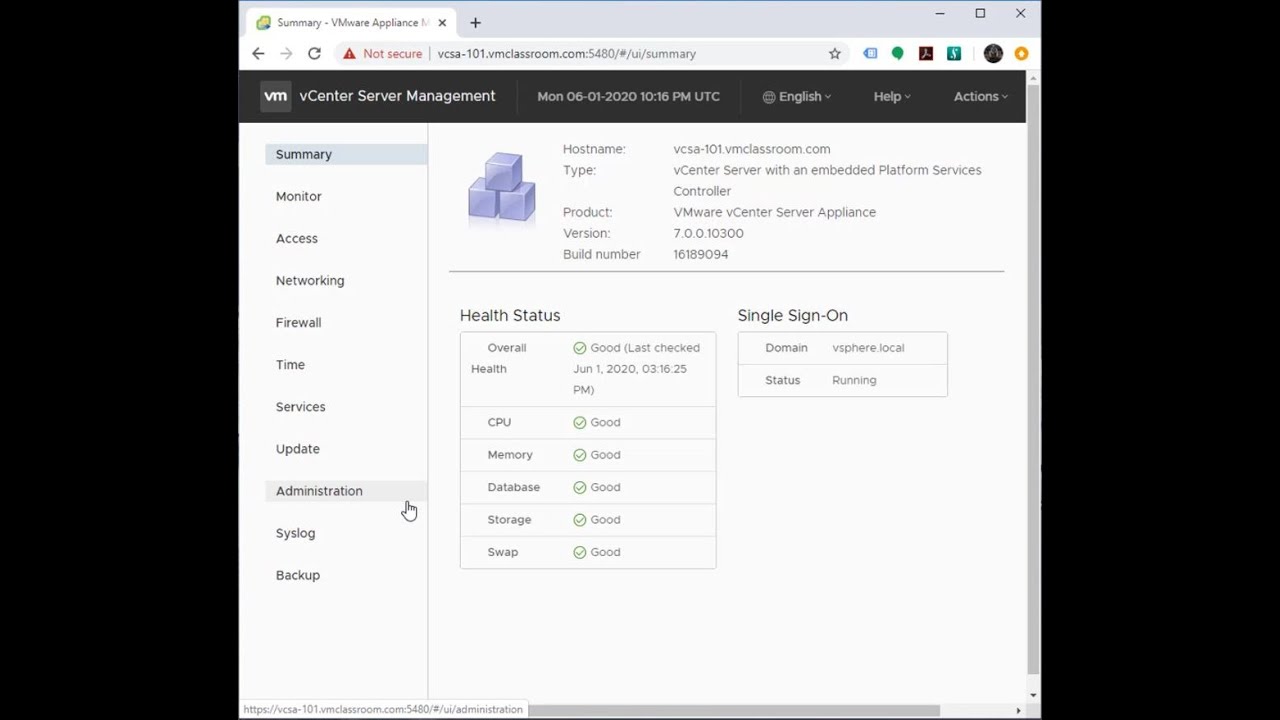Image resolution: width=1280 pixels, height=720 pixels.
Task: Click the Database green check icon
Action: (x=580, y=487)
